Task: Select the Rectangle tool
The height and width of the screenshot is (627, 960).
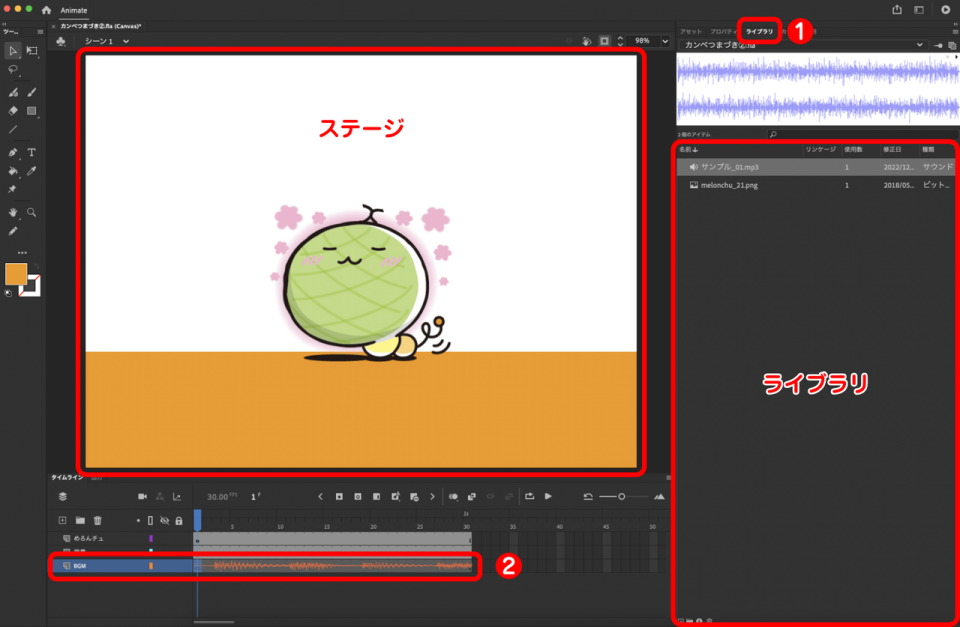Action: (32, 111)
